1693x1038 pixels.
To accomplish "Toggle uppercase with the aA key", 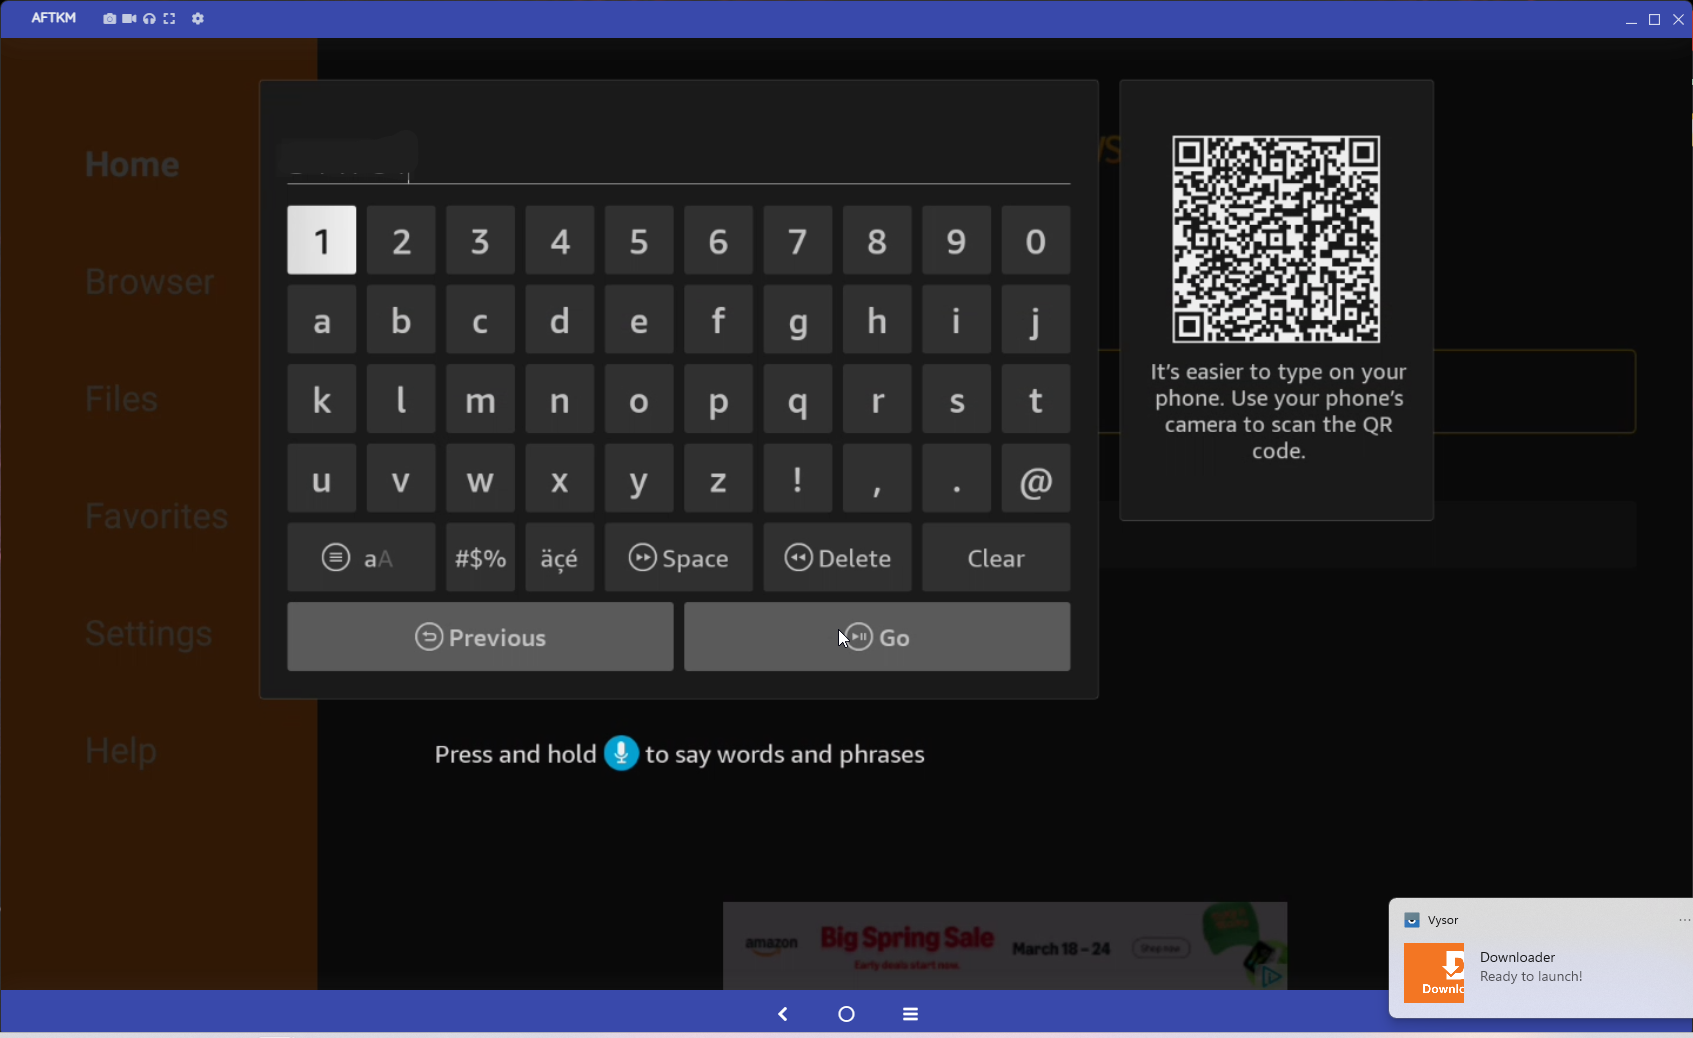I will click(x=360, y=558).
